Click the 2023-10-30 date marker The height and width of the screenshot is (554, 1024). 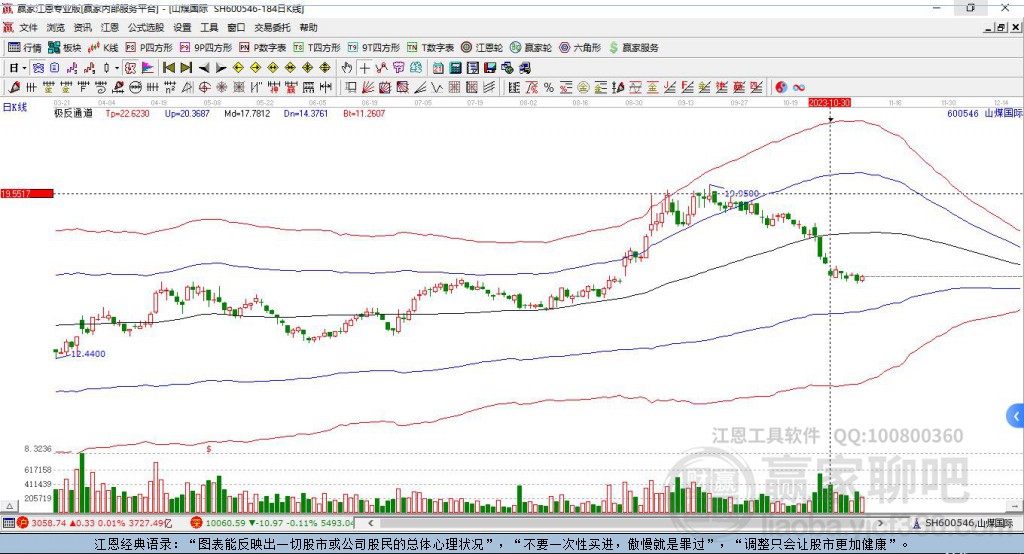[829, 103]
